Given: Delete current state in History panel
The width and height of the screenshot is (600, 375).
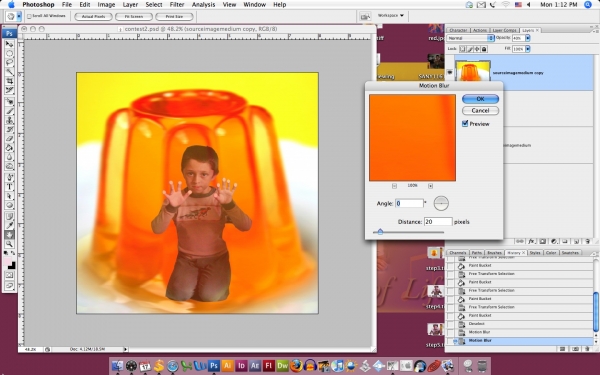Looking at the screenshot, I should coord(587,349).
